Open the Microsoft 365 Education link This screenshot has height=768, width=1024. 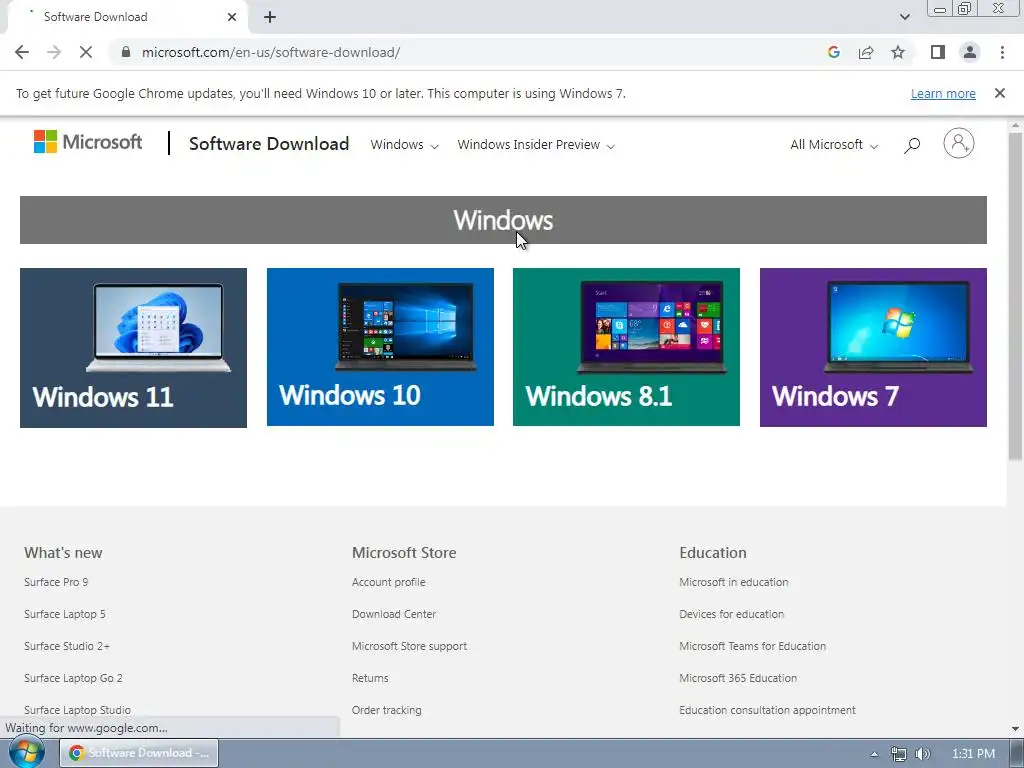pyautogui.click(x=738, y=678)
